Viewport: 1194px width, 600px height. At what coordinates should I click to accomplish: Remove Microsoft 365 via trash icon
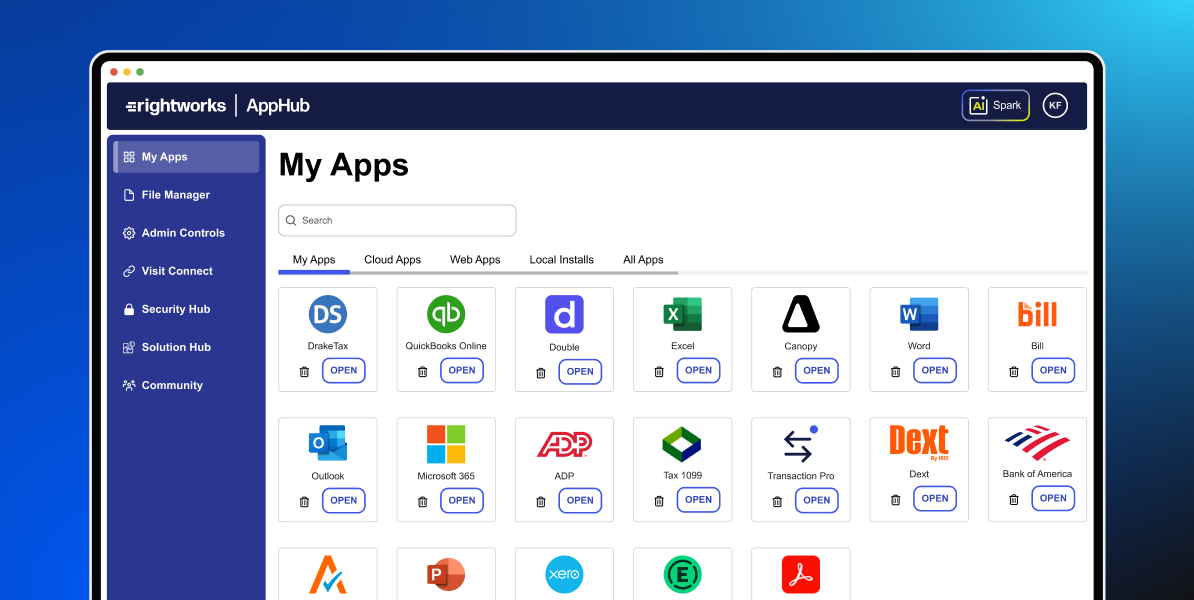423,502
